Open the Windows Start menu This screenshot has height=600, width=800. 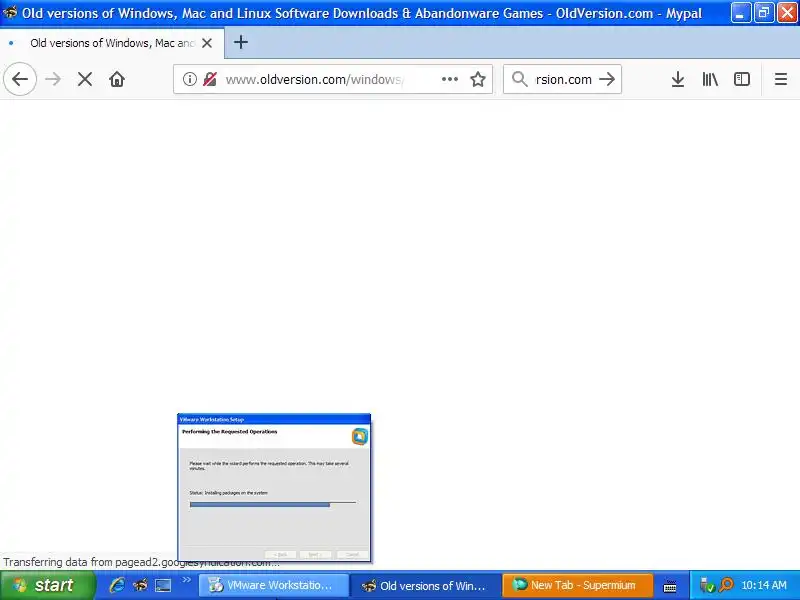click(x=47, y=585)
